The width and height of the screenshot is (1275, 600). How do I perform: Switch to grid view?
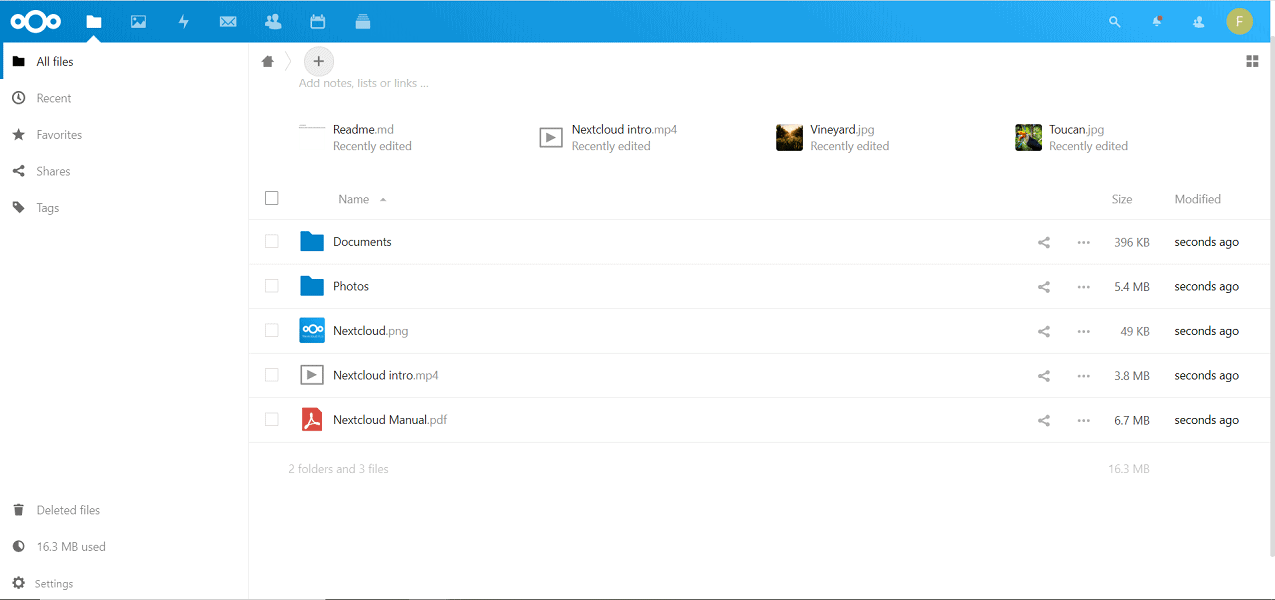point(1252,61)
